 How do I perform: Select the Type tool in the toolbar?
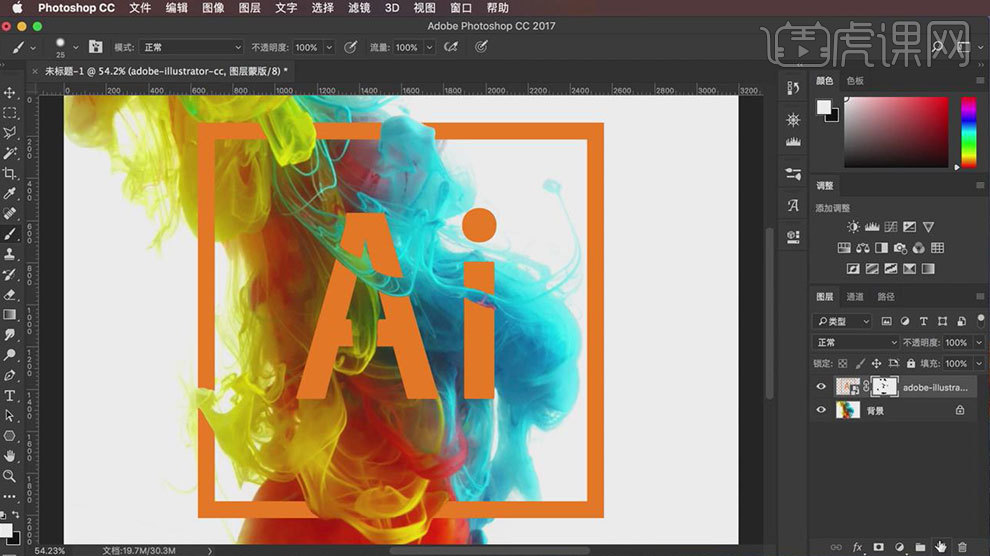(10, 396)
